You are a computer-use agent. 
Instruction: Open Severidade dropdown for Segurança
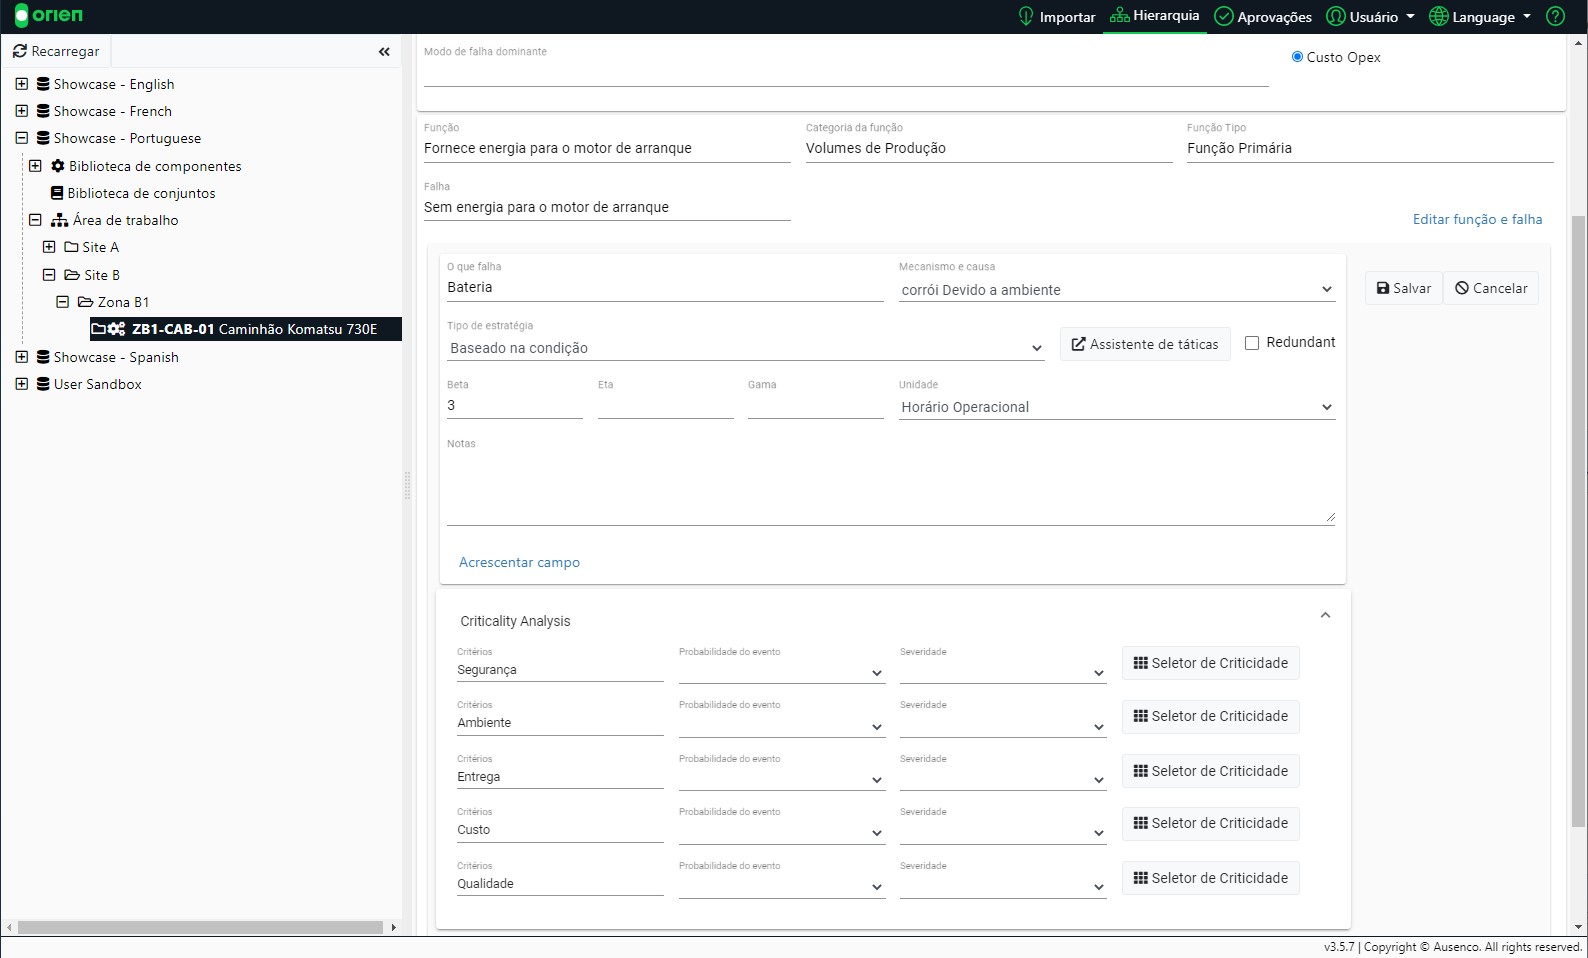[x=1003, y=672]
